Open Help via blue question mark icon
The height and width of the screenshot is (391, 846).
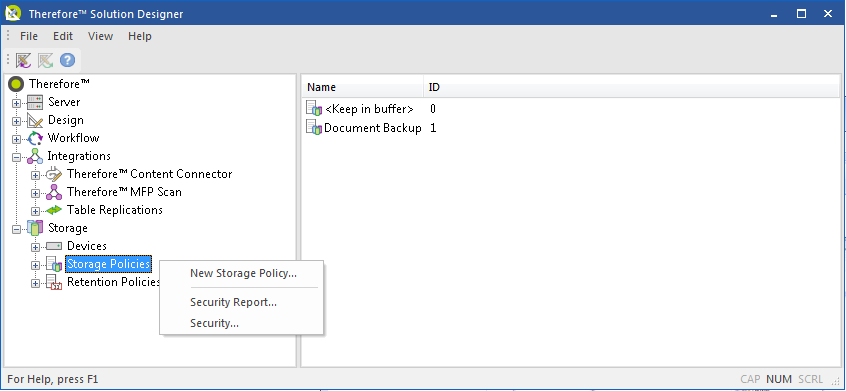pyautogui.click(x=67, y=60)
